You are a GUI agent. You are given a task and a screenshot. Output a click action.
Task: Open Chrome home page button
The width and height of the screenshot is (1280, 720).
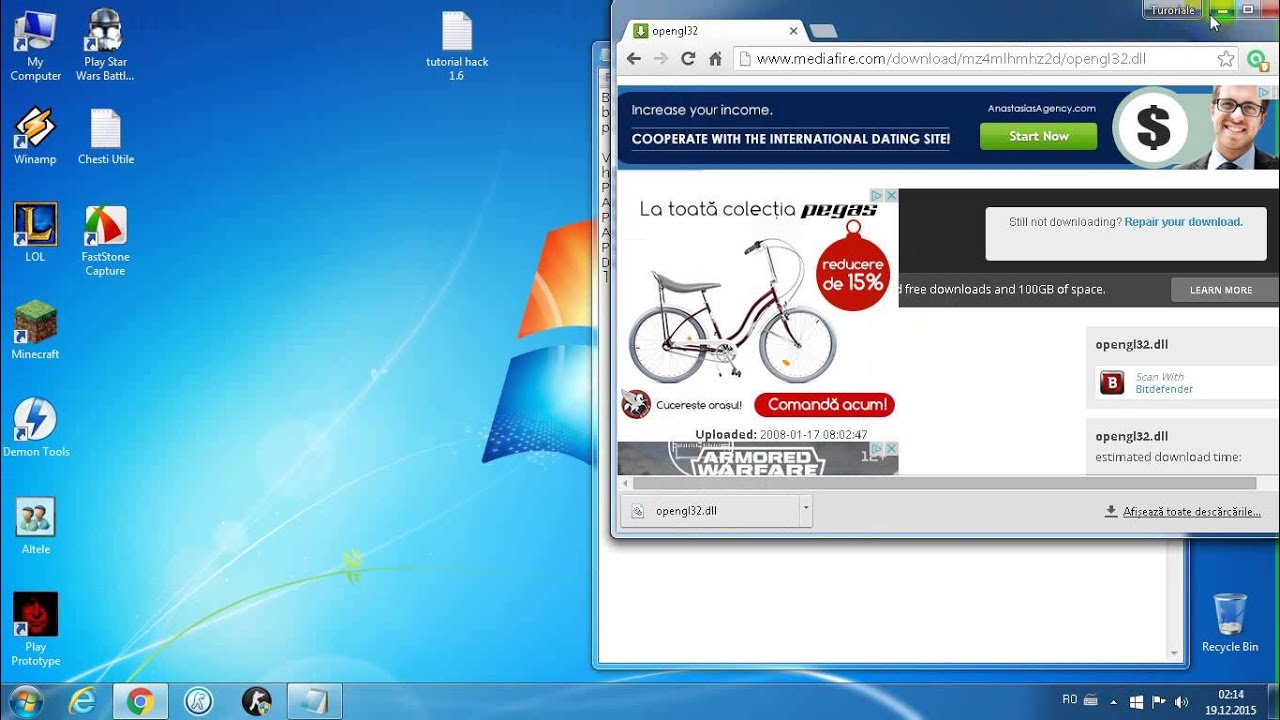pos(715,59)
